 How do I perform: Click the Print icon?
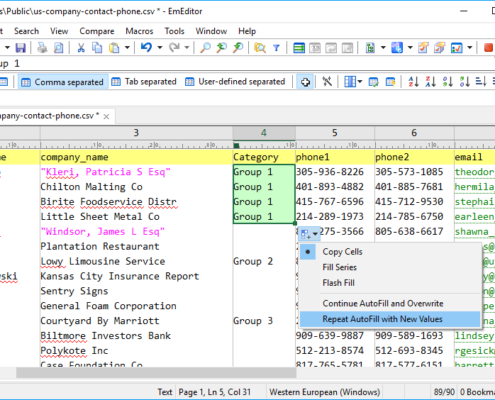pos(42,48)
